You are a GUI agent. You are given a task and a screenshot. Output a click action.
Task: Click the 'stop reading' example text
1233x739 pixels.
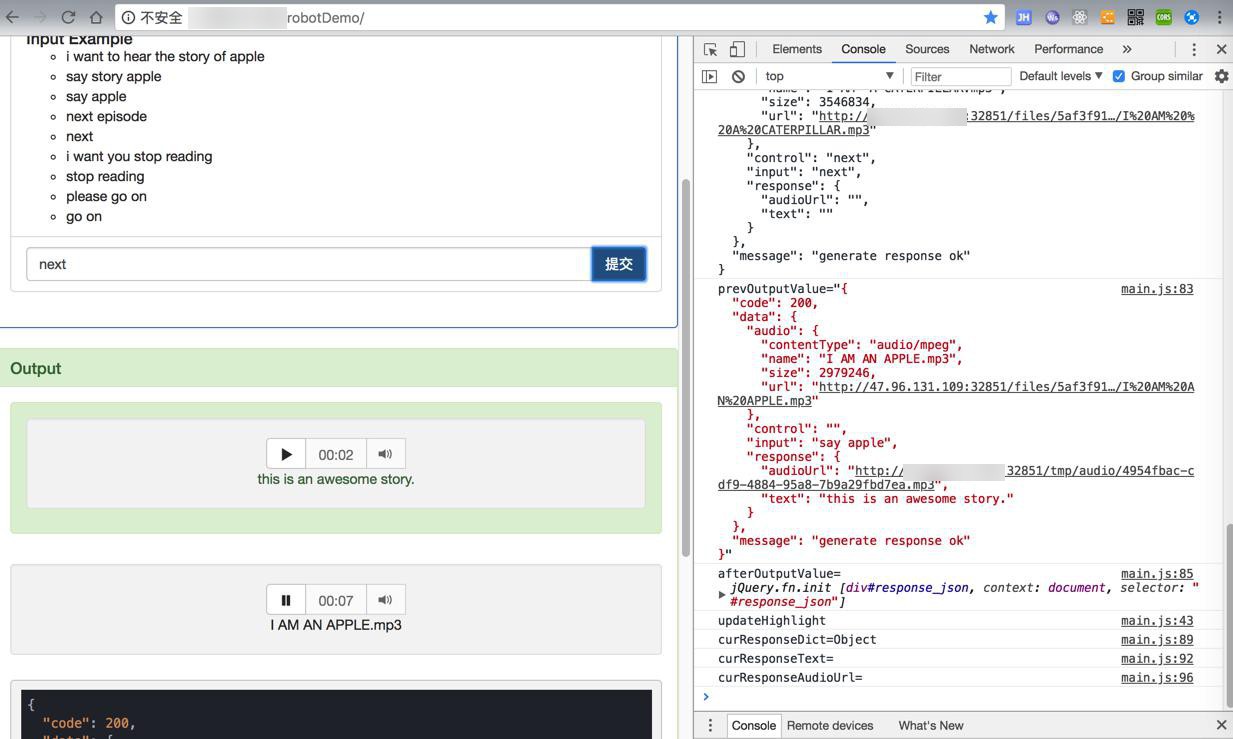[x=105, y=176]
